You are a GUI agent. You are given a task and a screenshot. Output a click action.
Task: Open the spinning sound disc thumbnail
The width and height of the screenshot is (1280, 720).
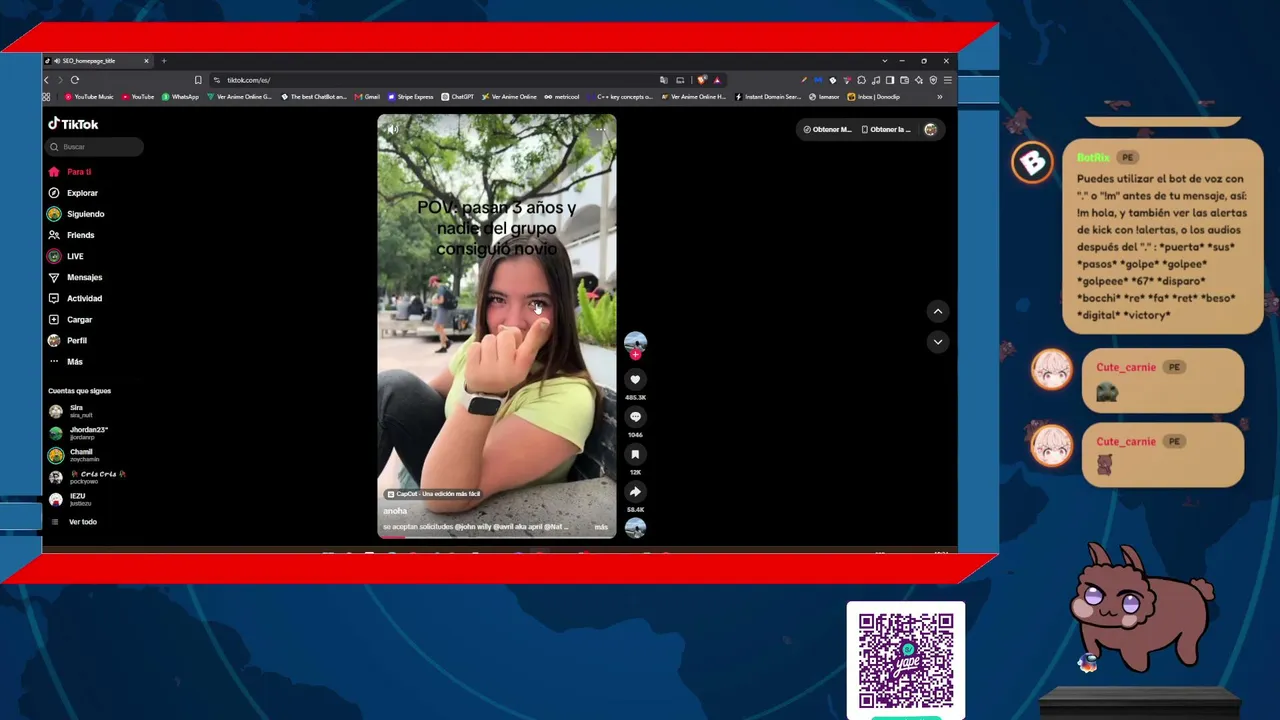[635, 528]
